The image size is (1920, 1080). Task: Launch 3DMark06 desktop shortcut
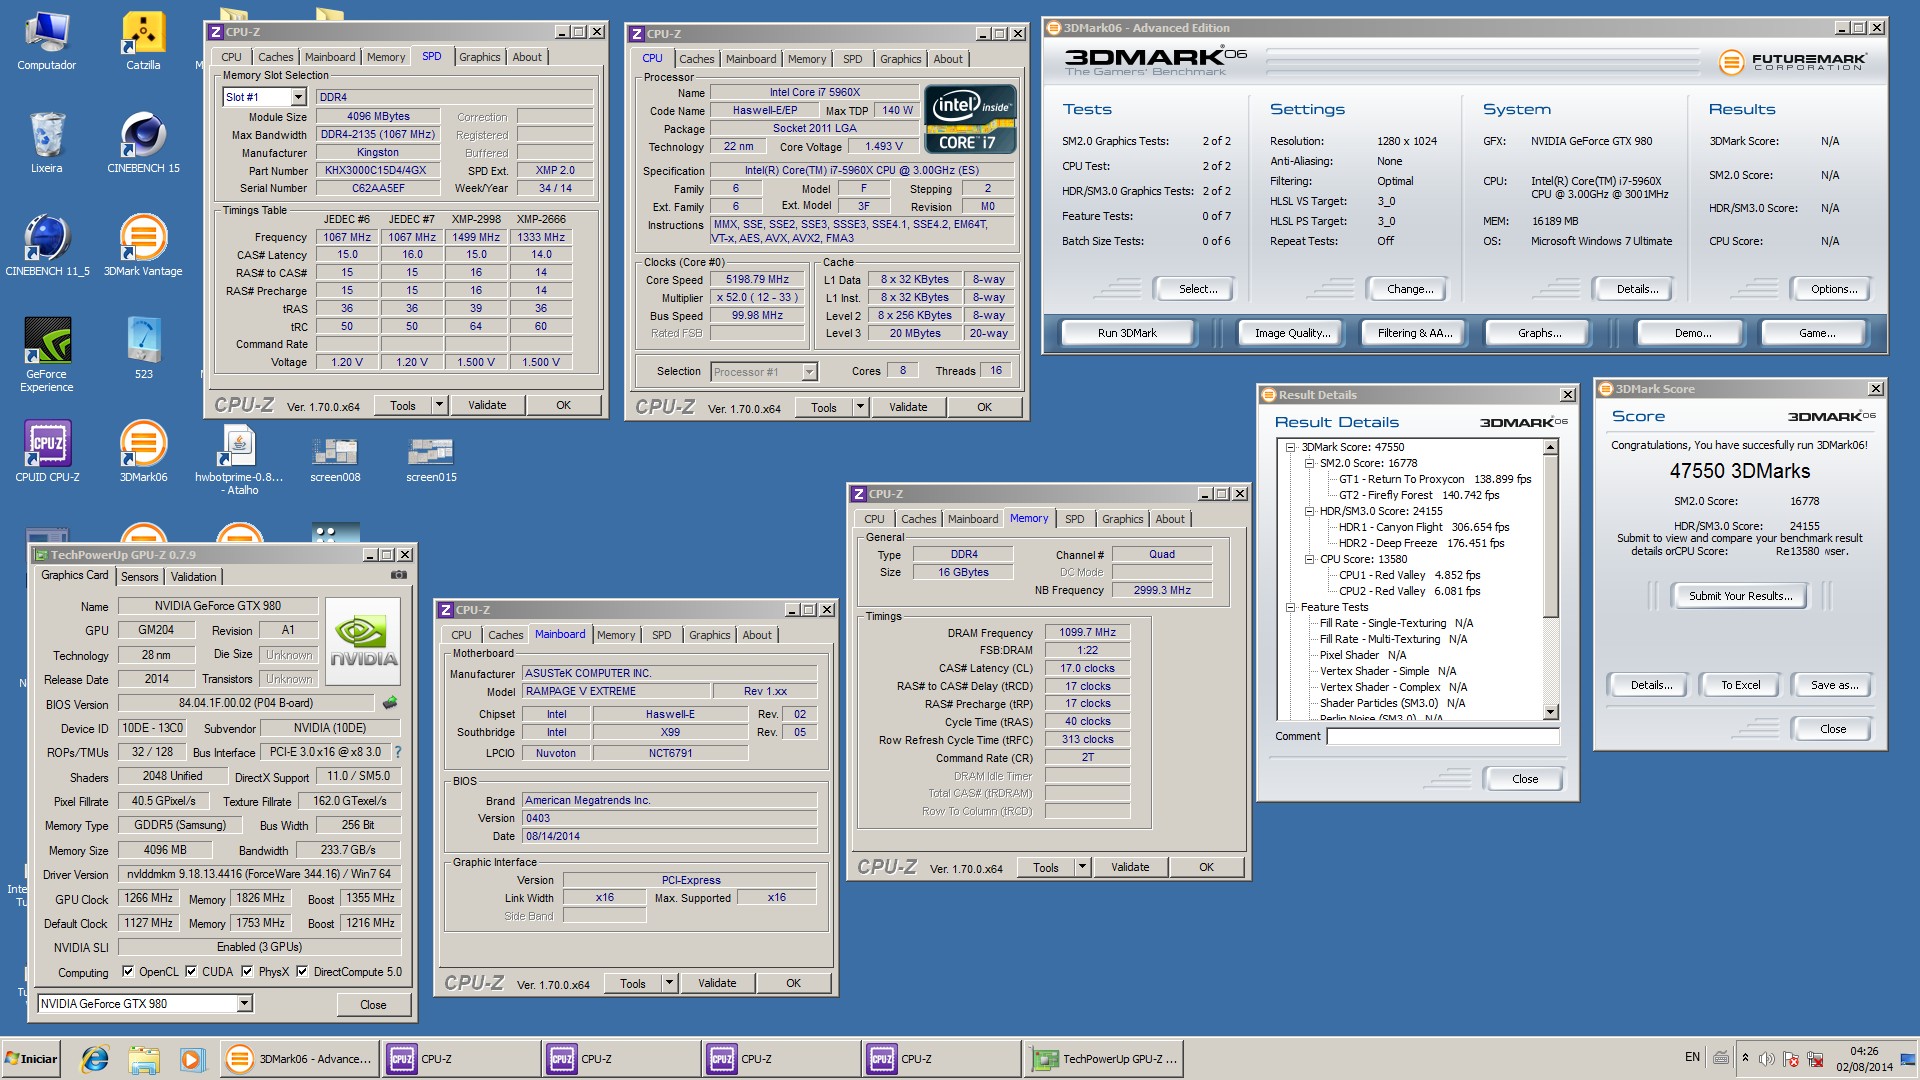(x=143, y=452)
